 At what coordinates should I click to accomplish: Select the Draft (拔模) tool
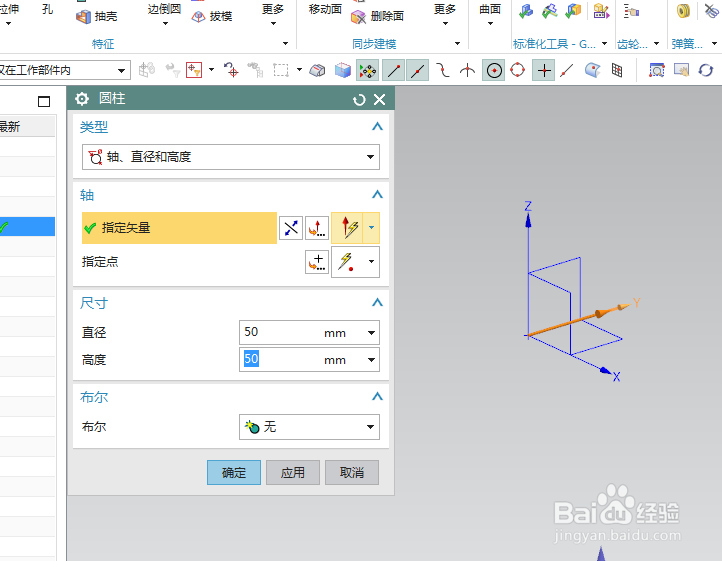212,17
